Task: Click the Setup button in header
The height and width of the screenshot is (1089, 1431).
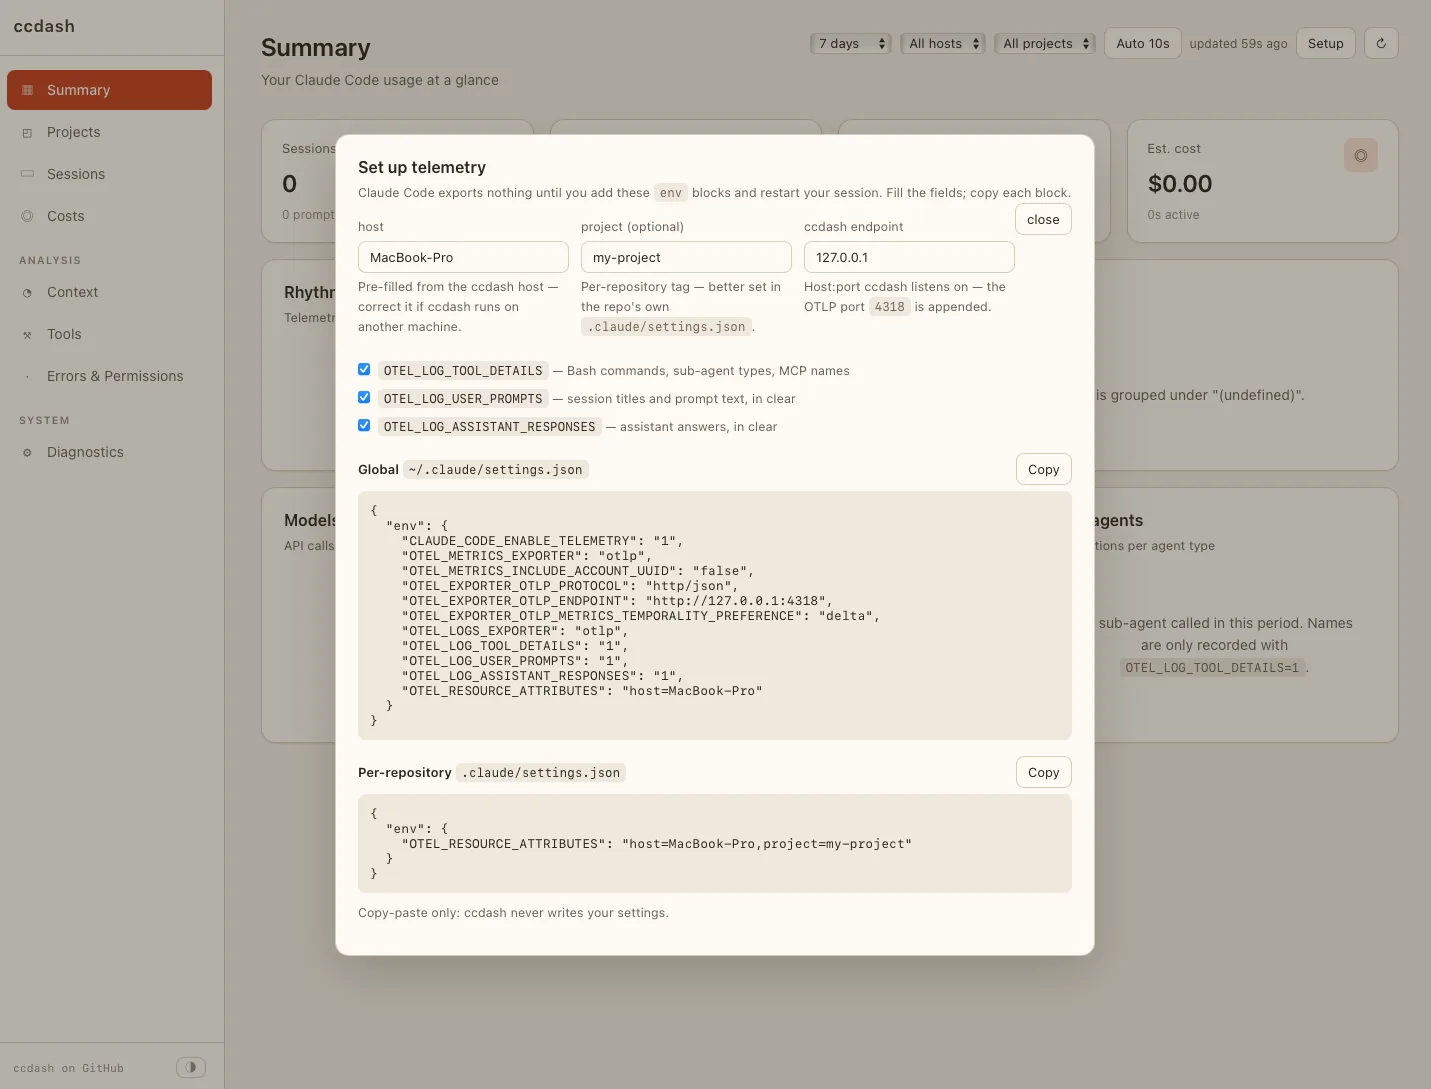Action: [1326, 43]
